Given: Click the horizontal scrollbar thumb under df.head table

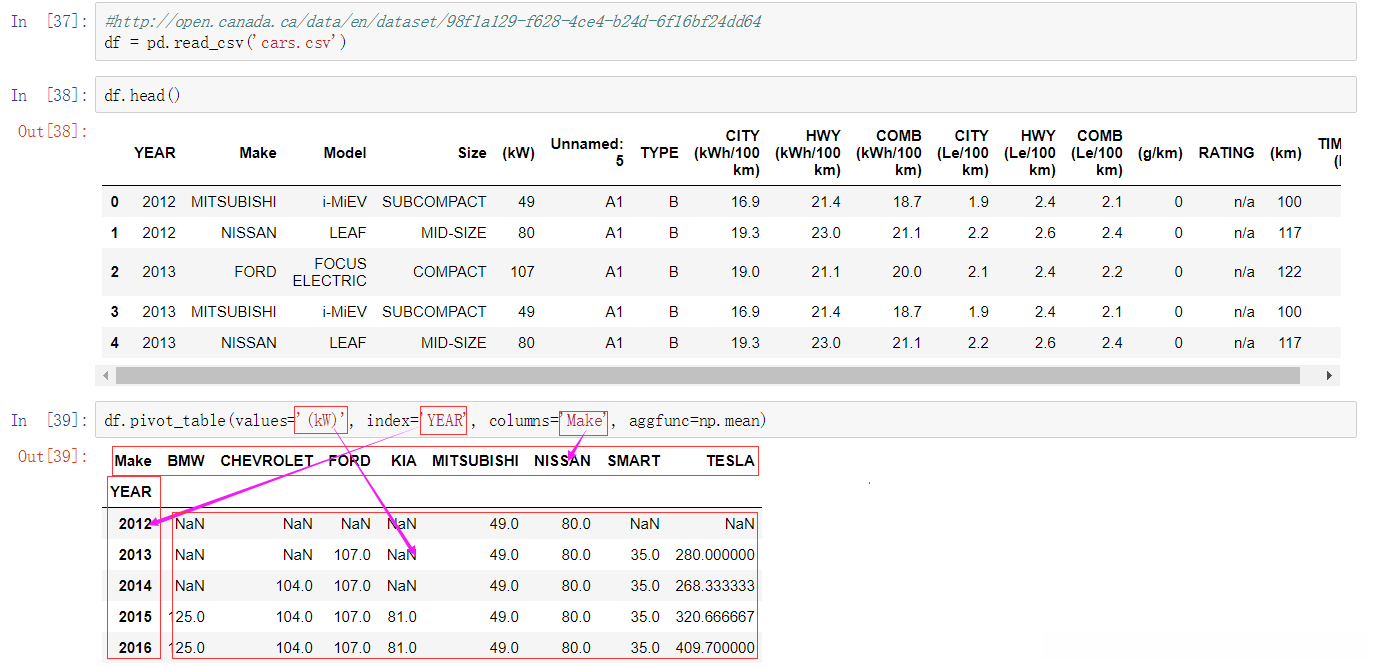Looking at the screenshot, I should 706,376.
